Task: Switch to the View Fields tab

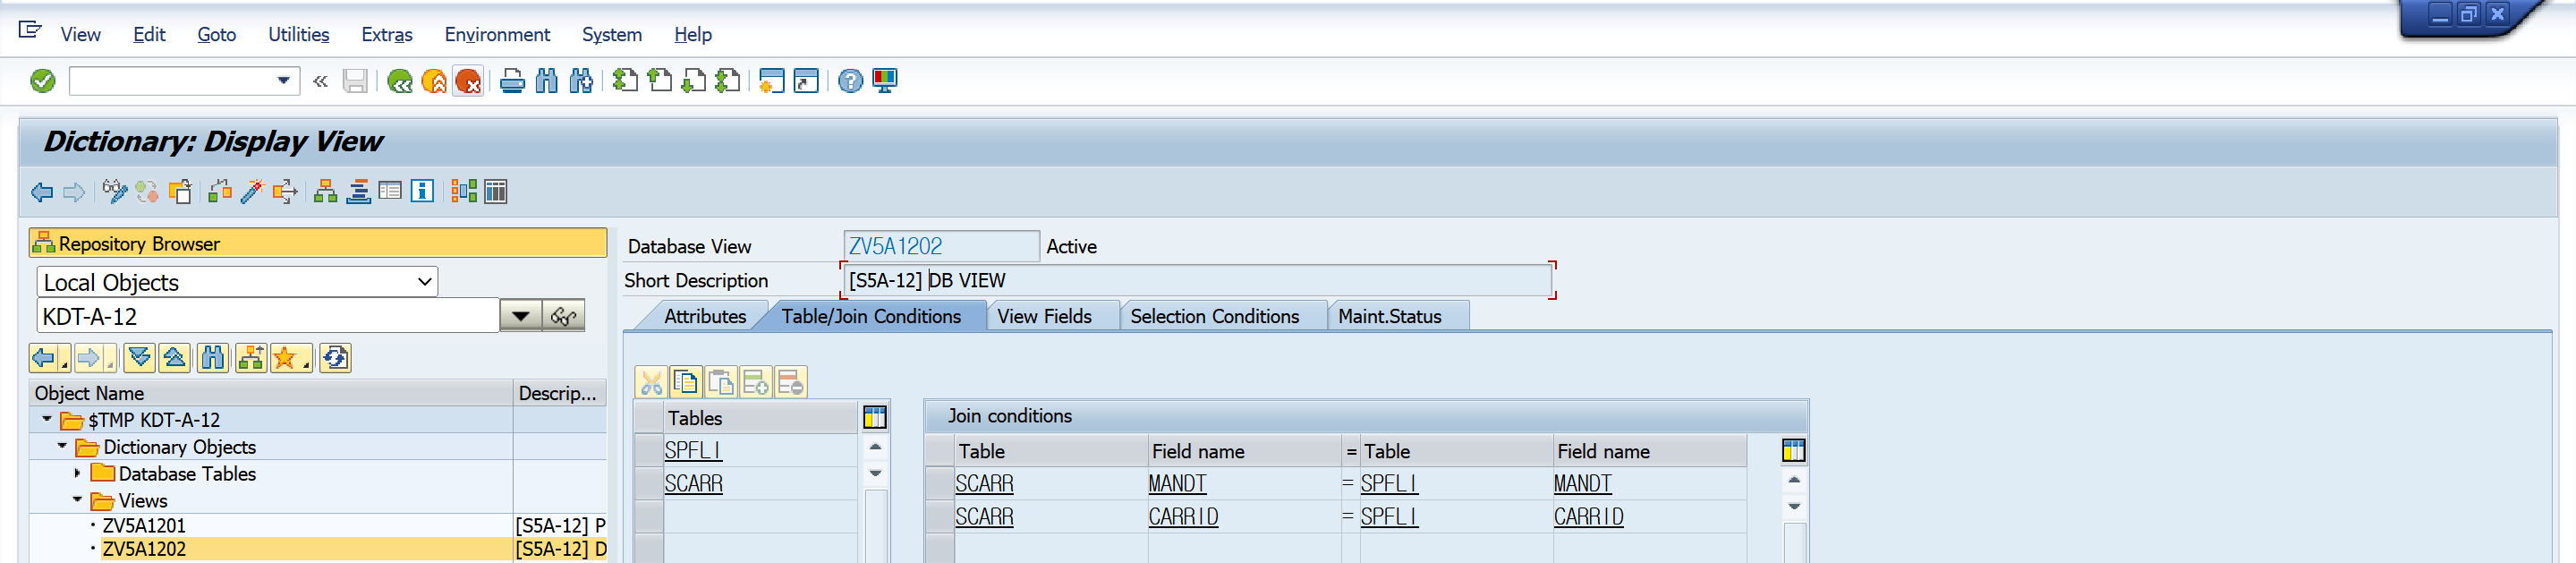Action: [1044, 316]
